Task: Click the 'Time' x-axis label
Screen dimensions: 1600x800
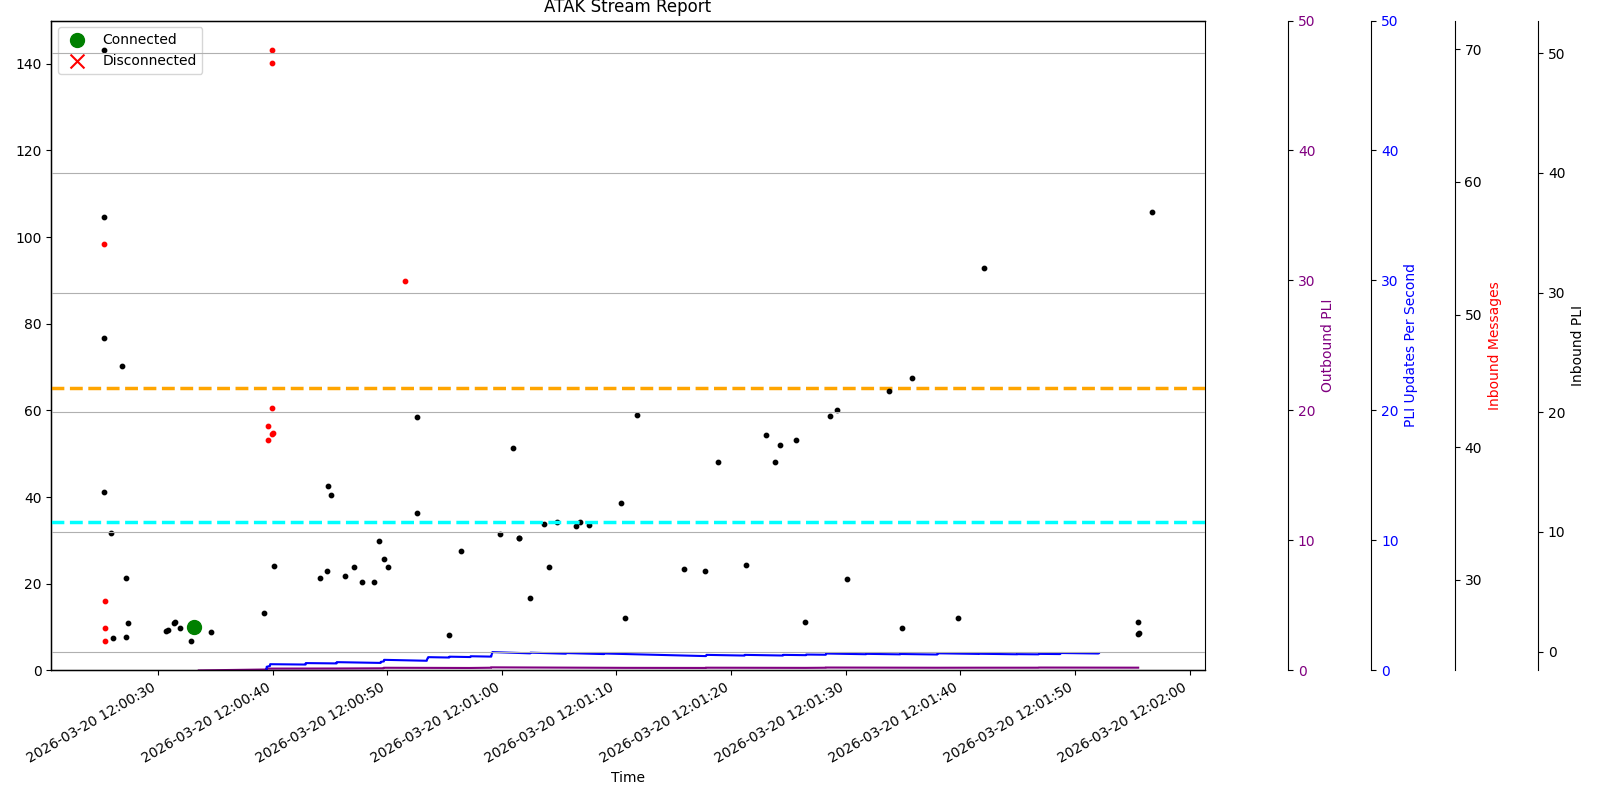Action: [x=627, y=777]
